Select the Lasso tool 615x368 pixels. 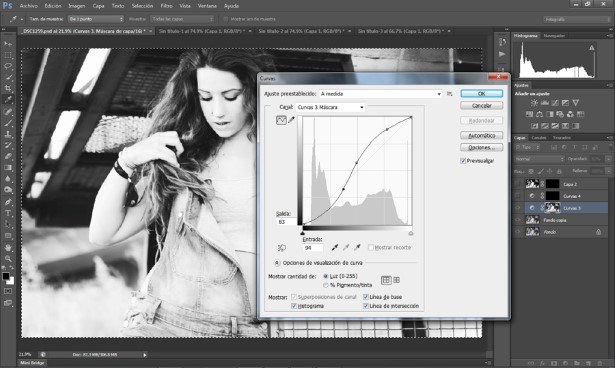(x=8, y=66)
